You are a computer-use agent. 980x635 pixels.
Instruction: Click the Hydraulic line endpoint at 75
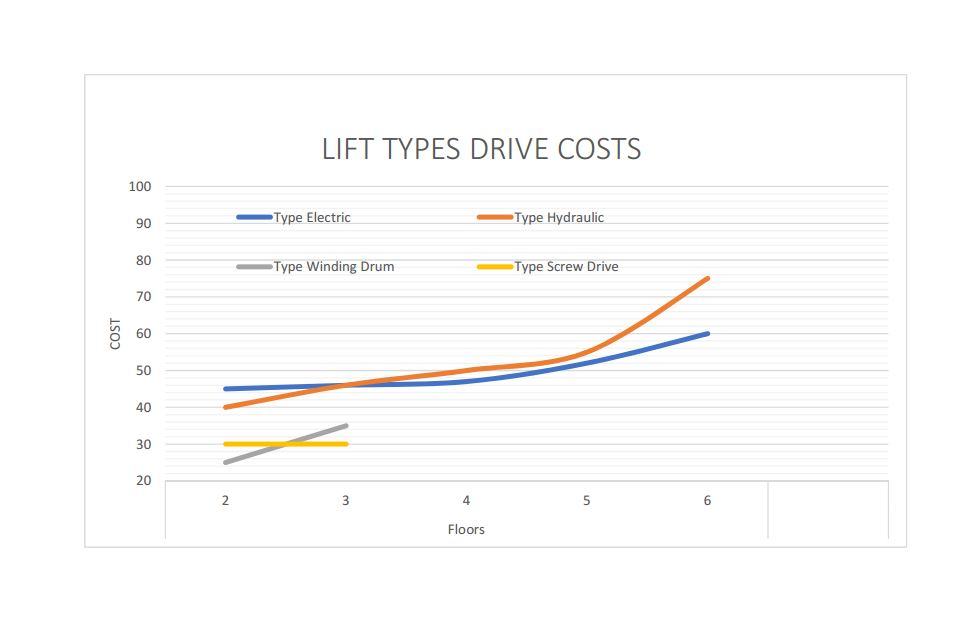click(x=707, y=277)
